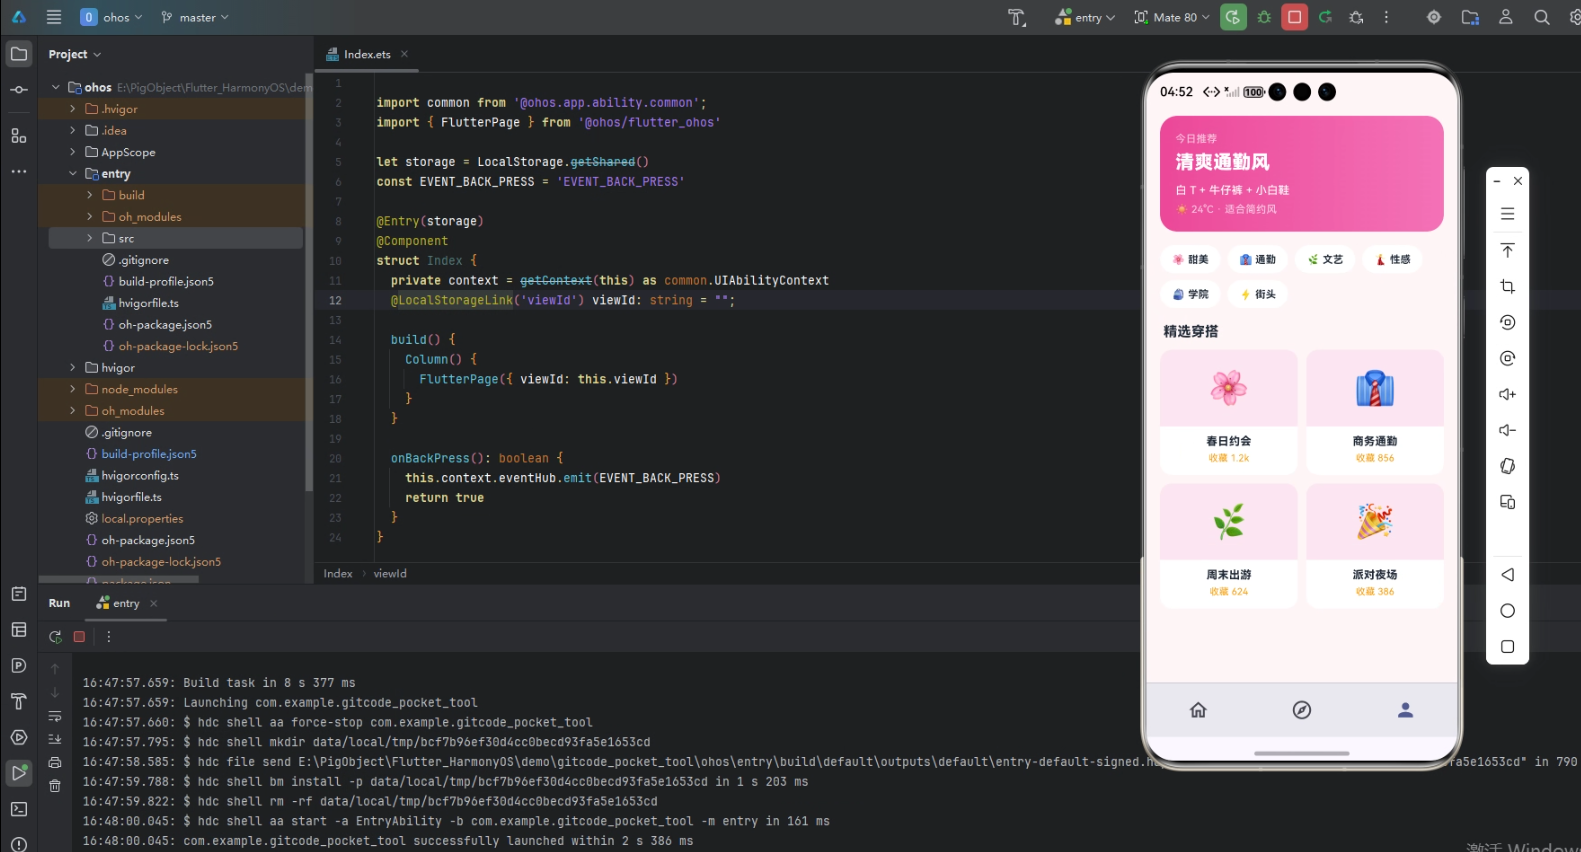Open the 派对夜场 outfit card
This screenshot has height=852, width=1581.
[1374, 545]
